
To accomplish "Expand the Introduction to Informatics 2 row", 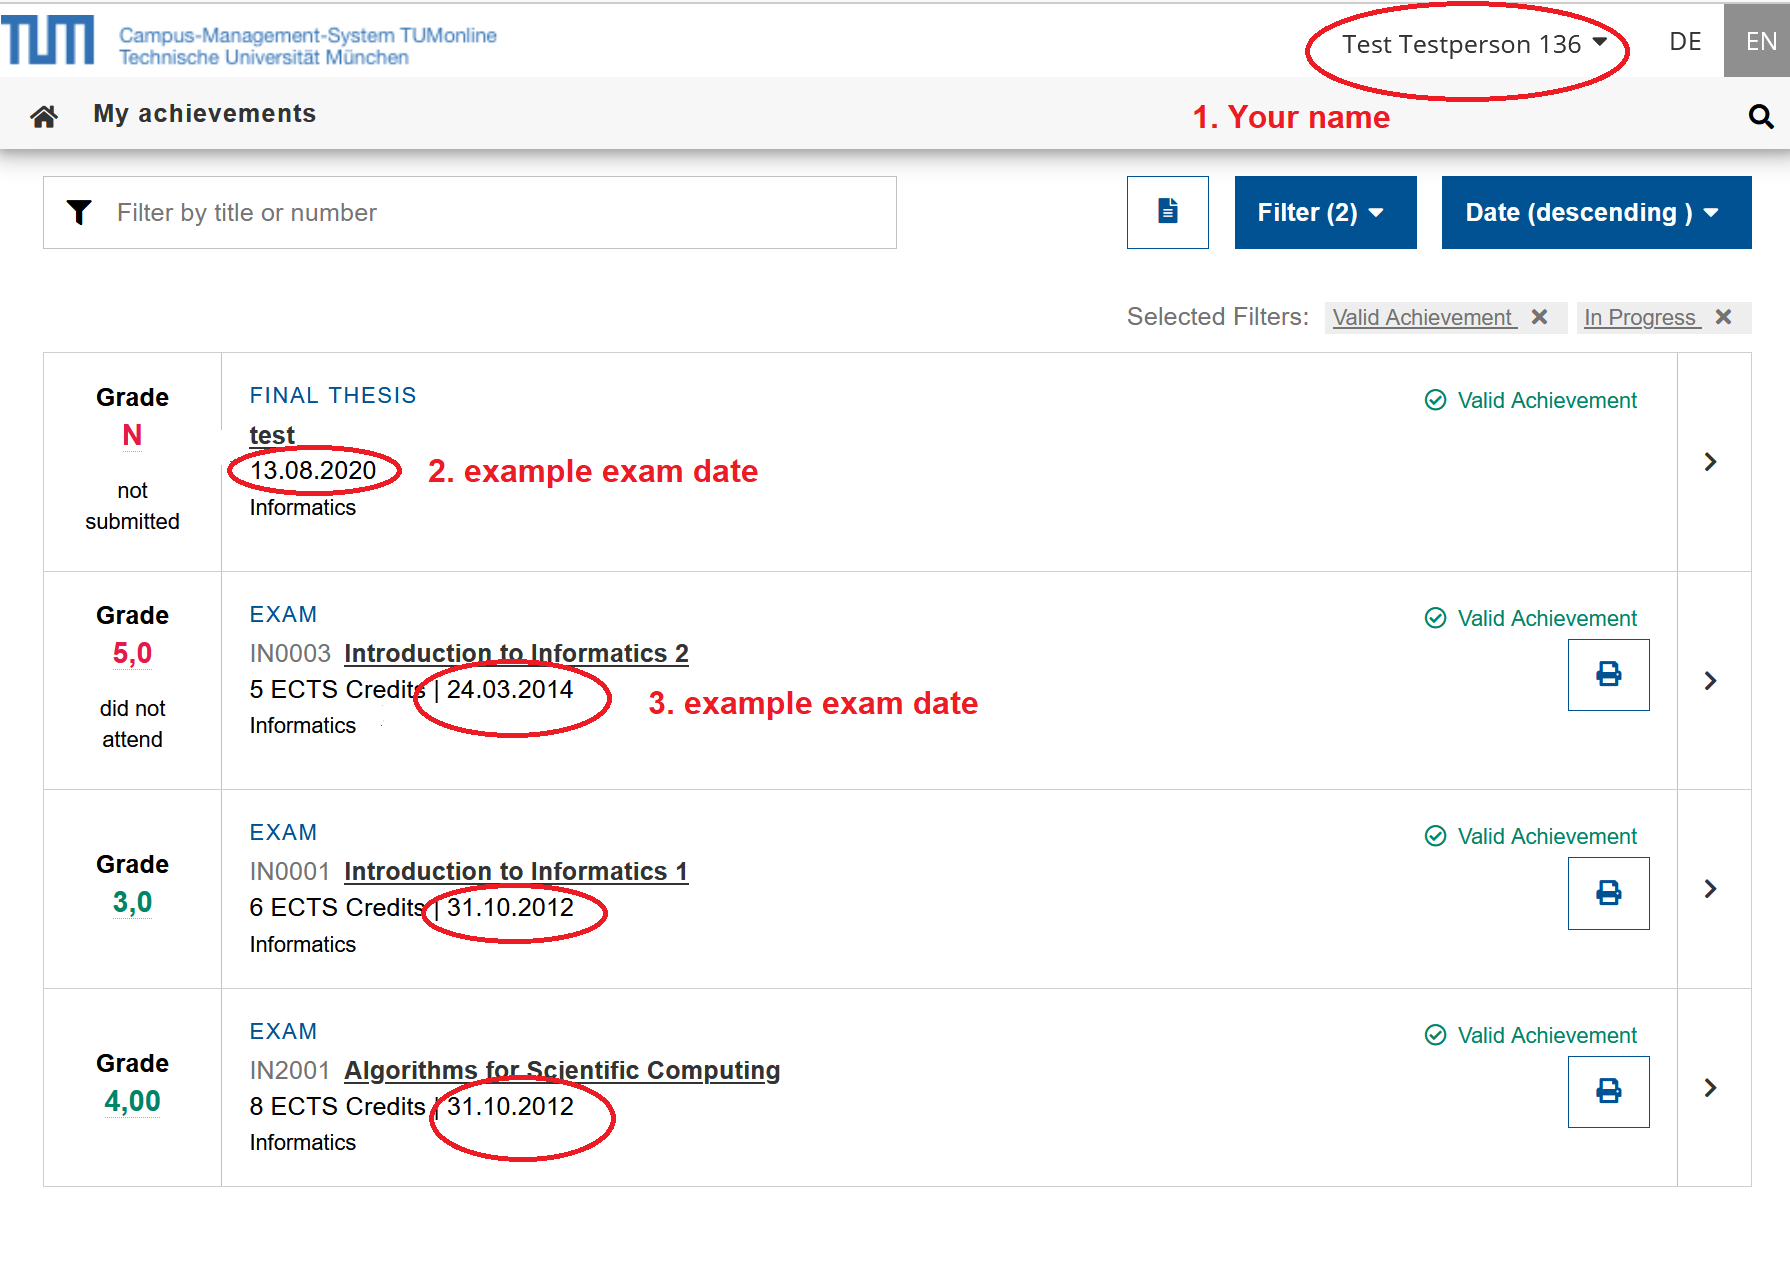I will (1711, 681).
